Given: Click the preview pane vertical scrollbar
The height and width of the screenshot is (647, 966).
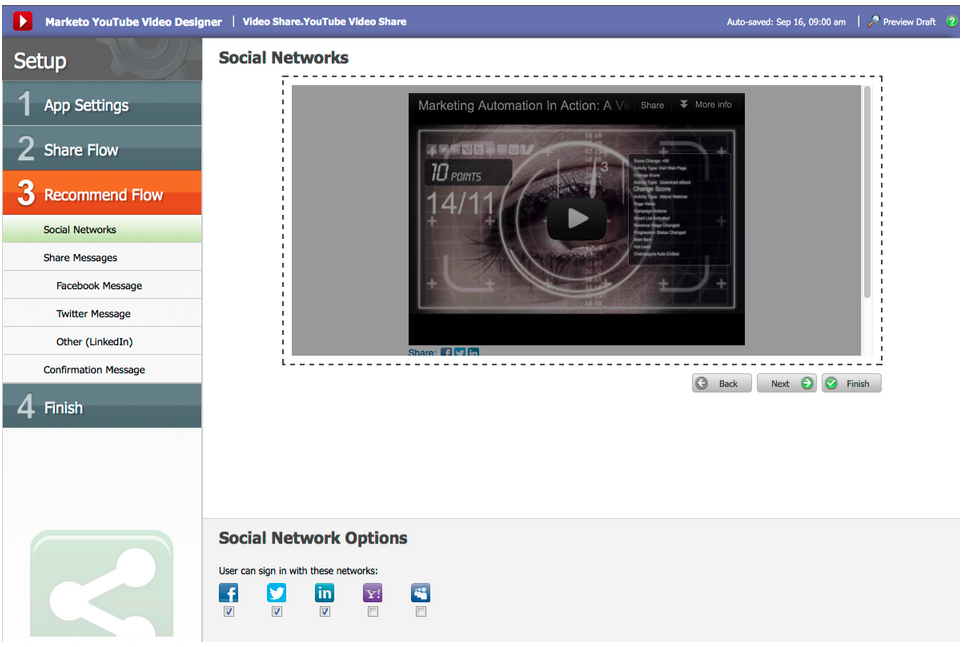Looking at the screenshot, I should coord(867,192).
